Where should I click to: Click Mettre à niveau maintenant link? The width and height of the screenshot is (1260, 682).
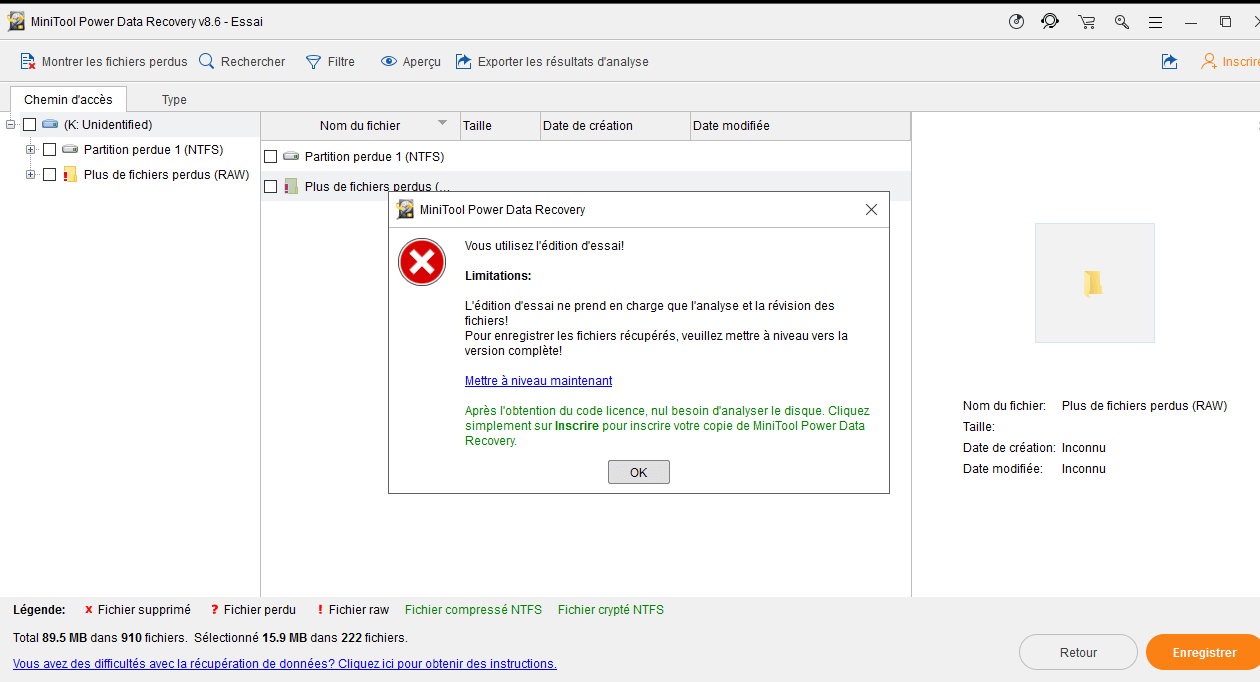(x=538, y=381)
